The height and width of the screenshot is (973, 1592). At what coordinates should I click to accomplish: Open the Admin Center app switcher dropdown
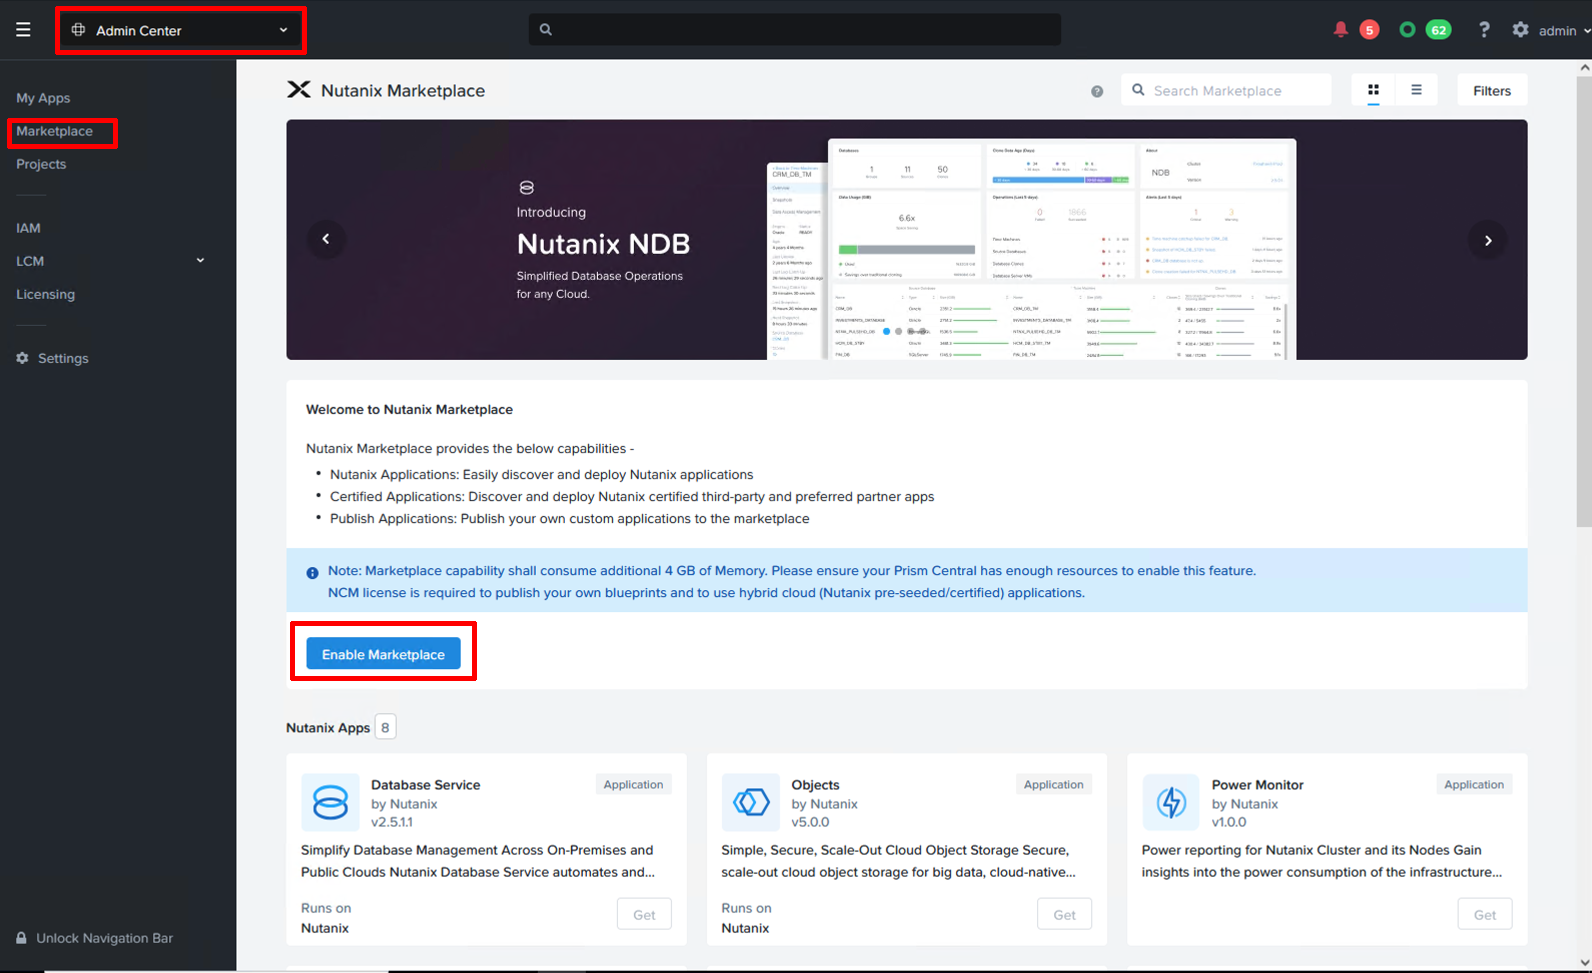click(x=181, y=30)
